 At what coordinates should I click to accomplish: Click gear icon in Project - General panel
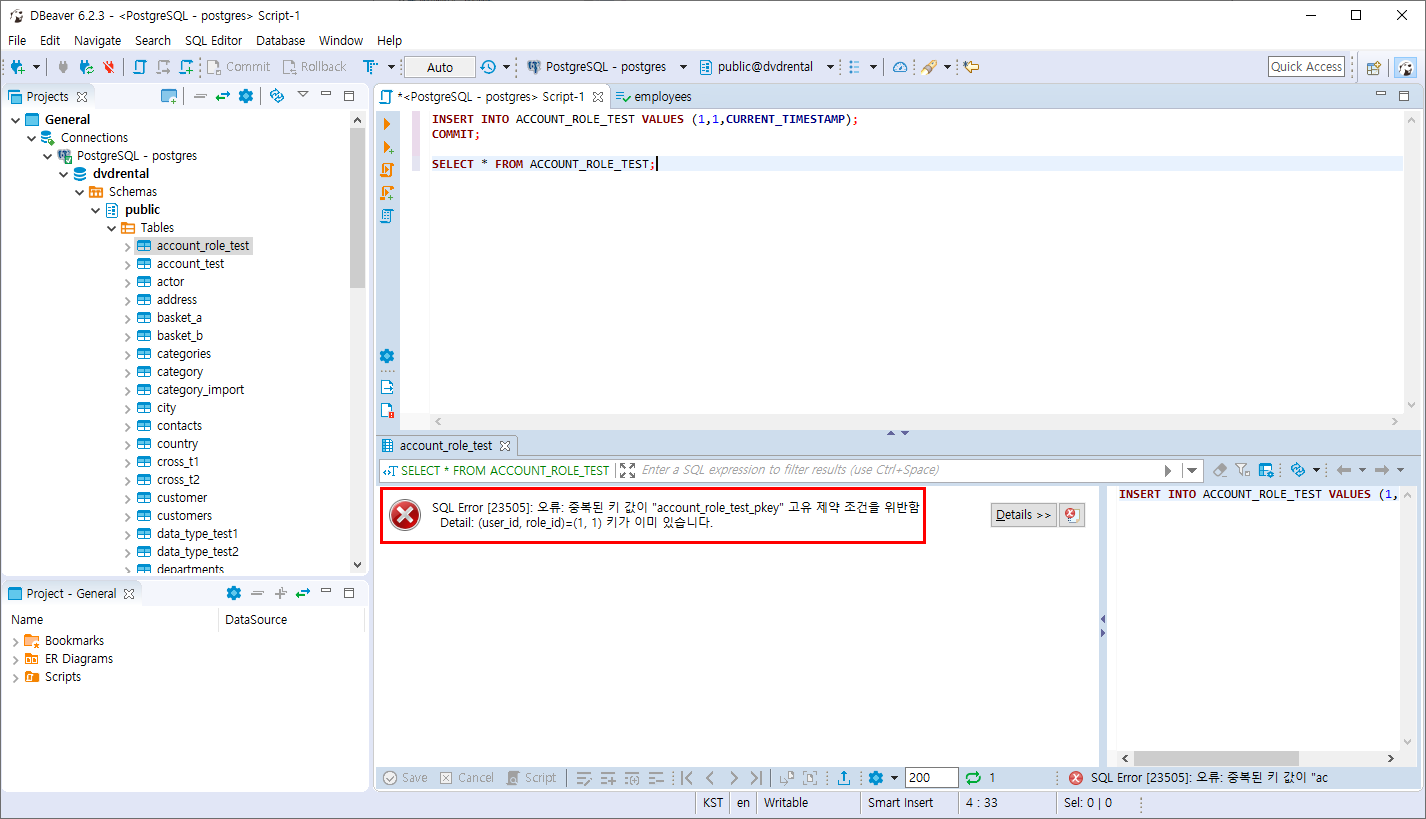(234, 593)
